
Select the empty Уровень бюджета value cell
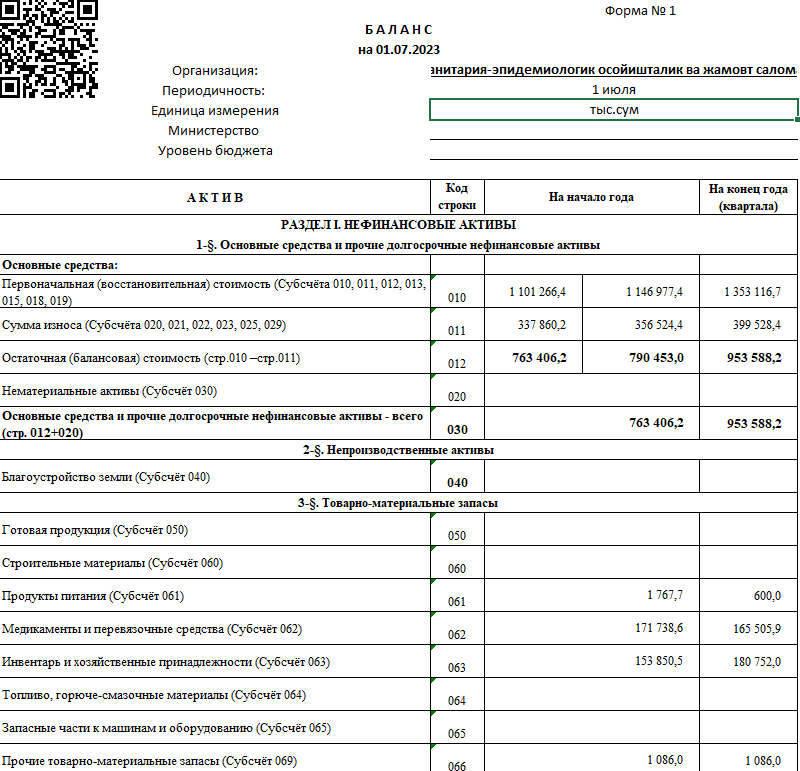[x=614, y=150]
